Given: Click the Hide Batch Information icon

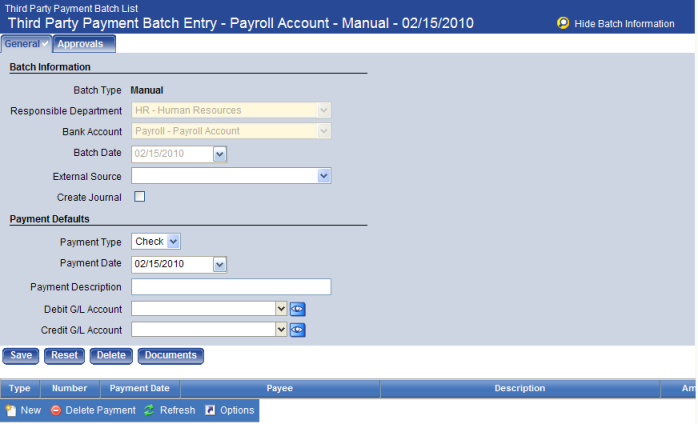Looking at the screenshot, I should 563,23.
